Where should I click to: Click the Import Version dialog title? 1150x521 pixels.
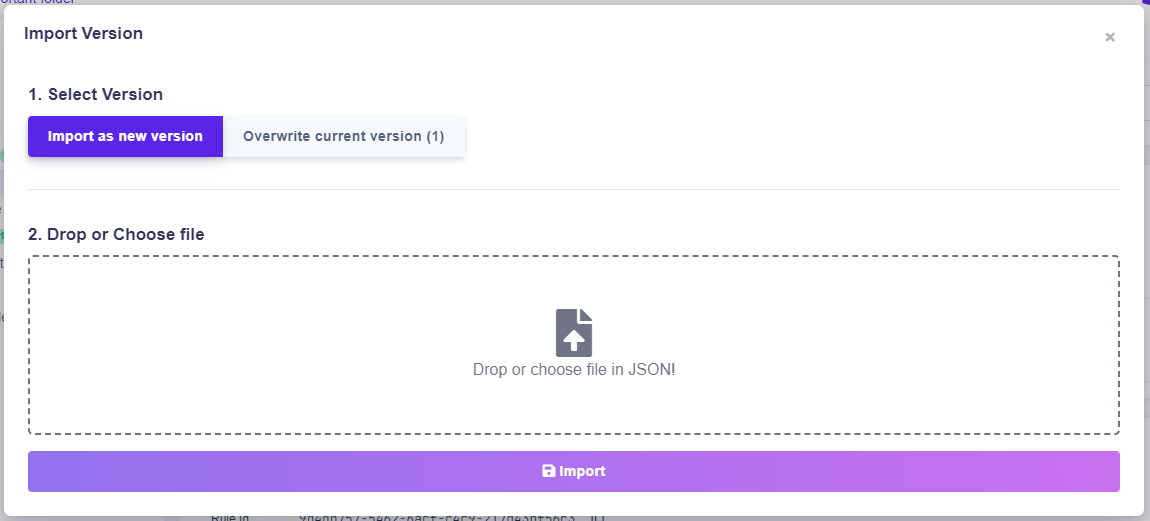(x=83, y=33)
